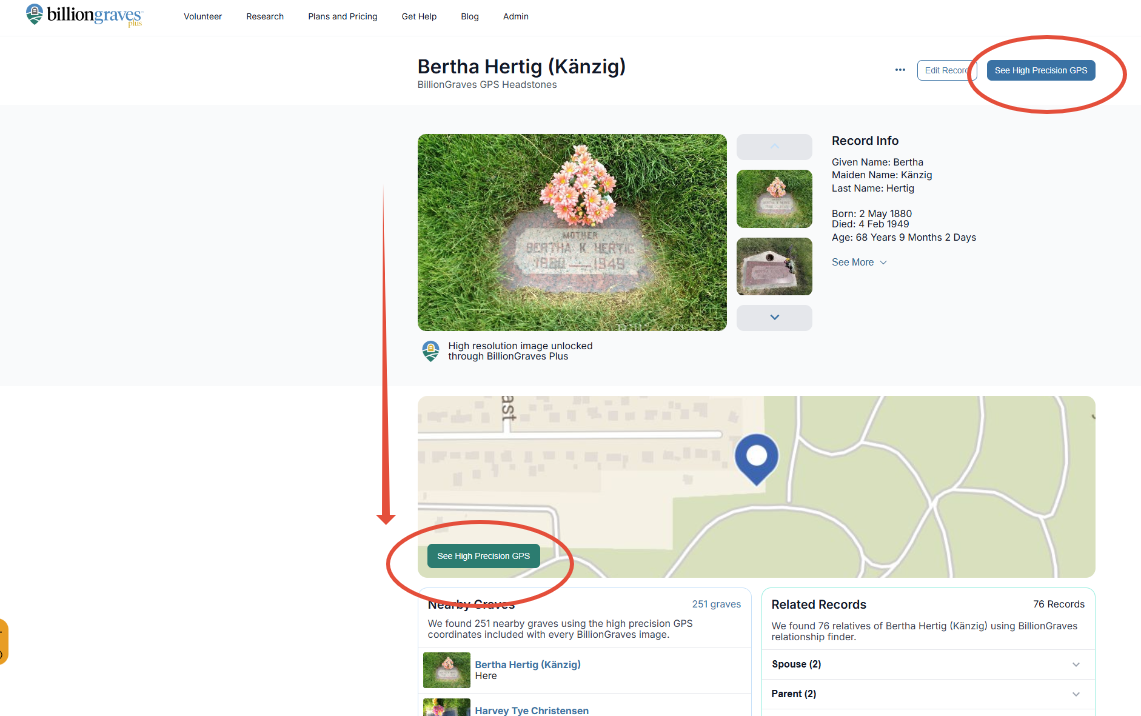
Task: Click the Edit Record button
Action: 946,71
